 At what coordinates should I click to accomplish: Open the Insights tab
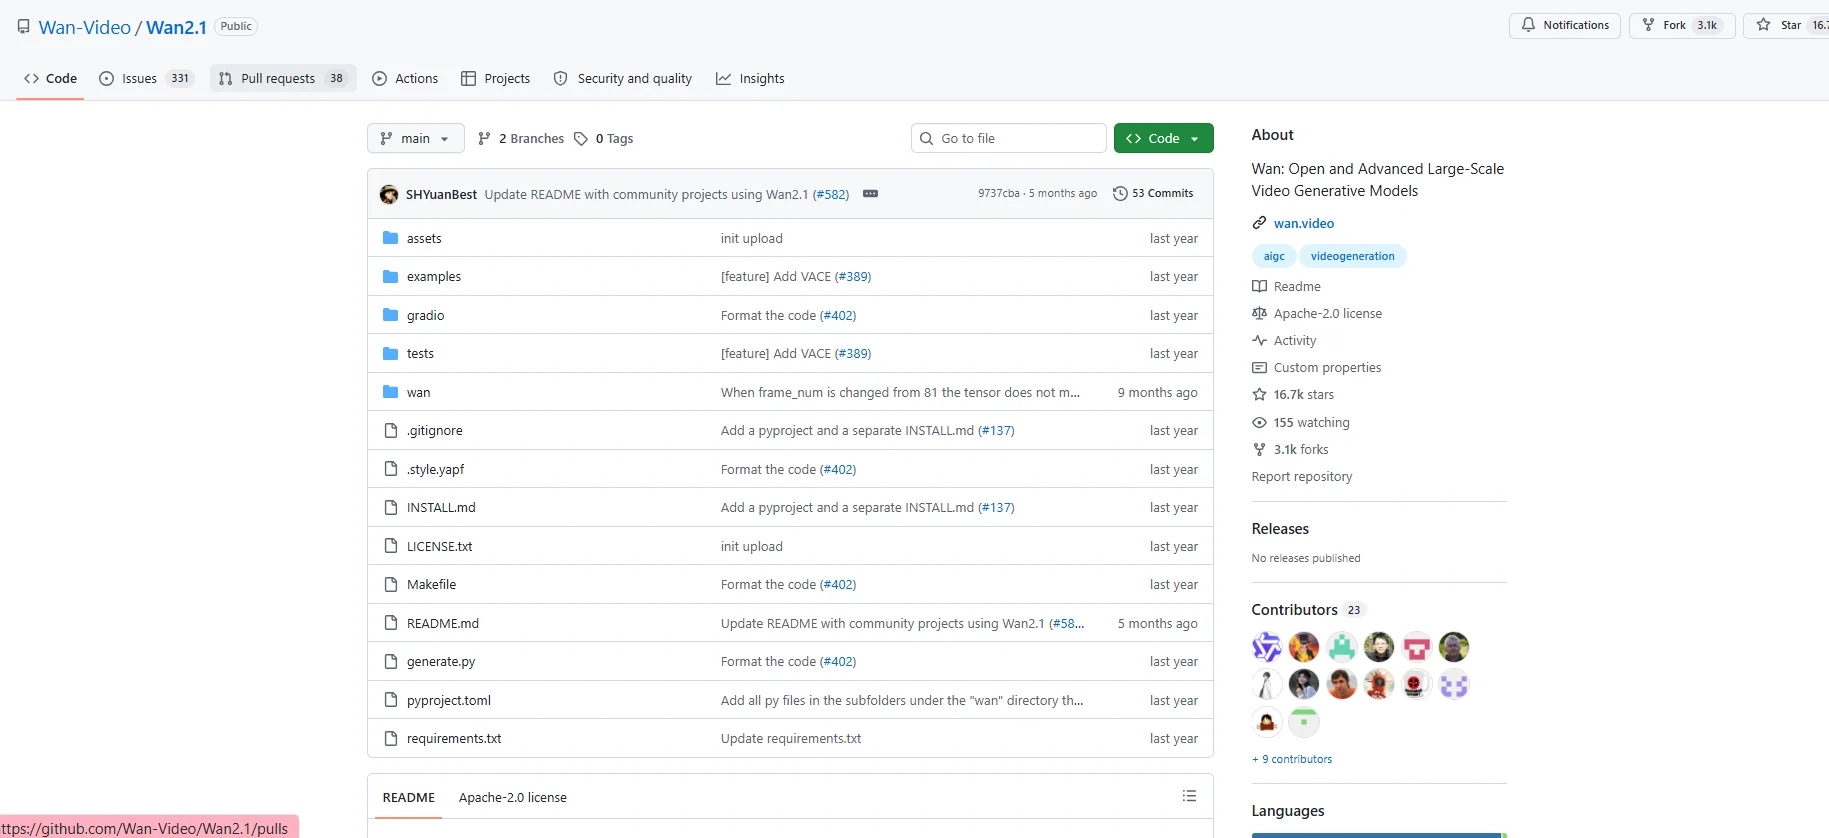pyautogui.click(x=750, y=78)
